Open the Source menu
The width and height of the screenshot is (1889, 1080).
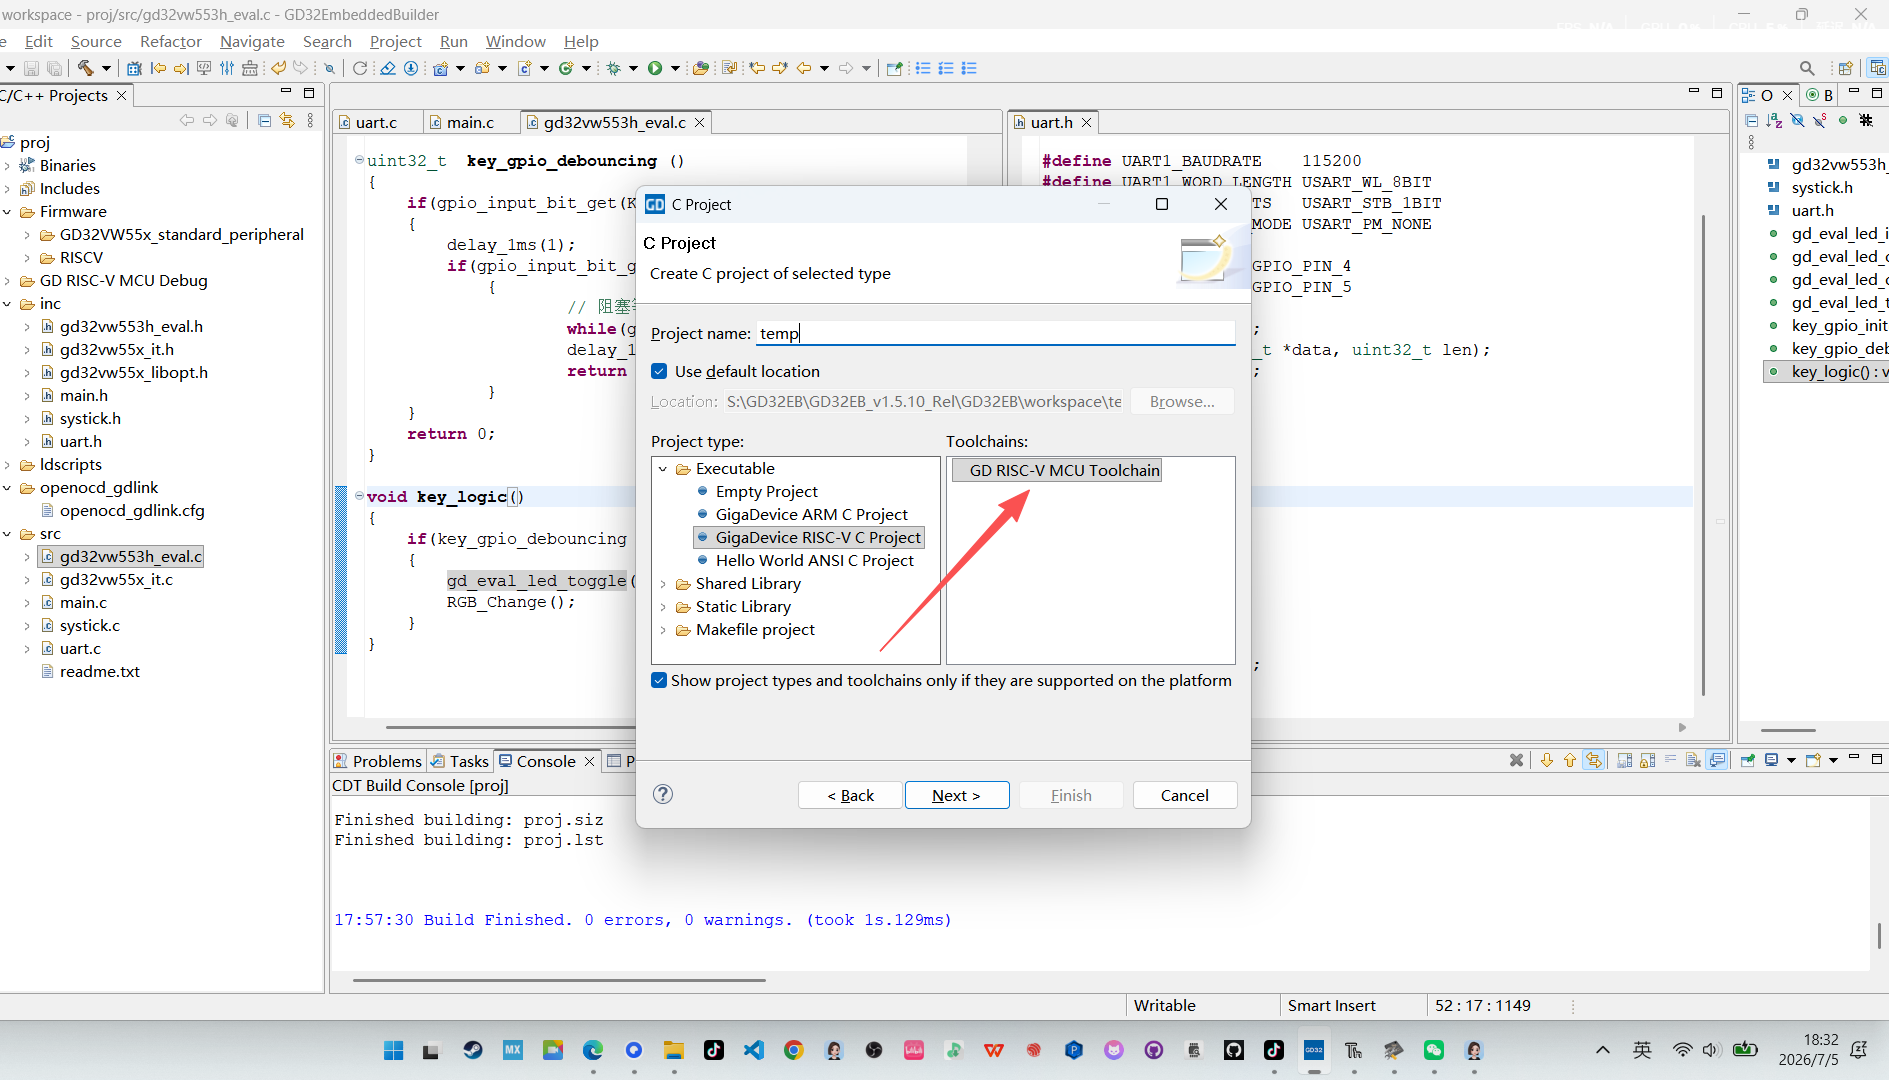point(96,41)
